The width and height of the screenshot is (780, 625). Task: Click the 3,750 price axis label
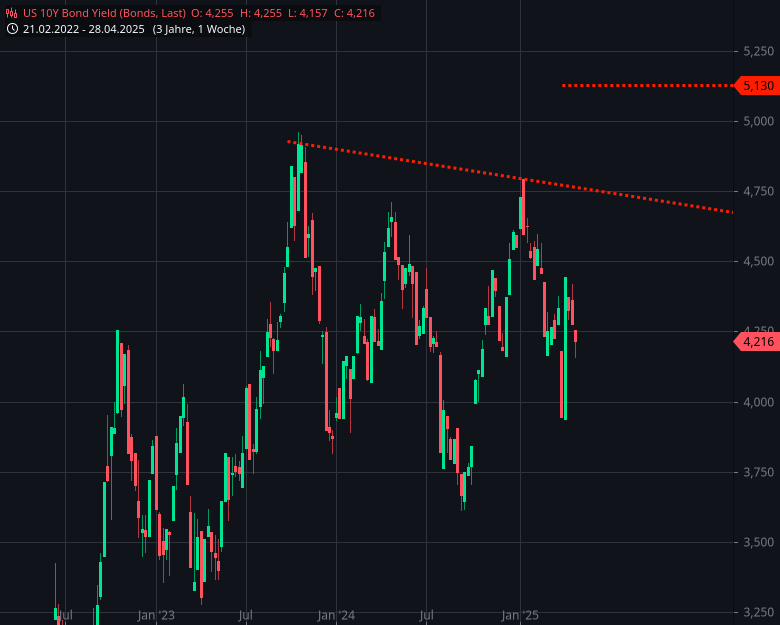759,472
